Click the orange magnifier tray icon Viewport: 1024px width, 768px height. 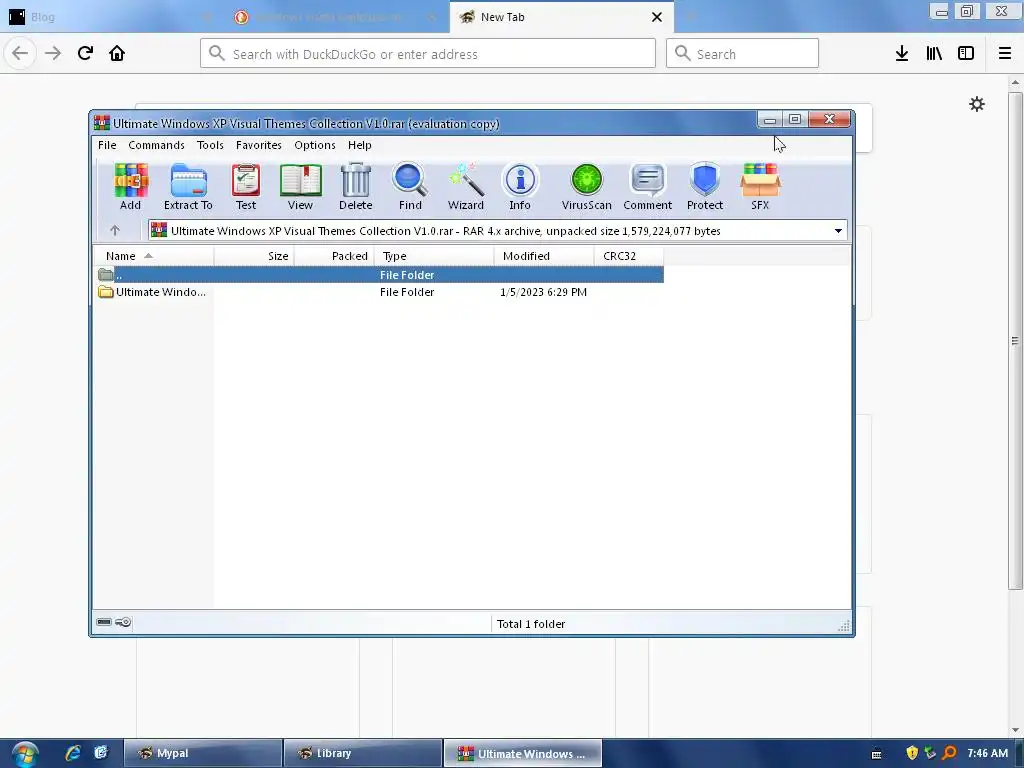[x=949, y=753]
